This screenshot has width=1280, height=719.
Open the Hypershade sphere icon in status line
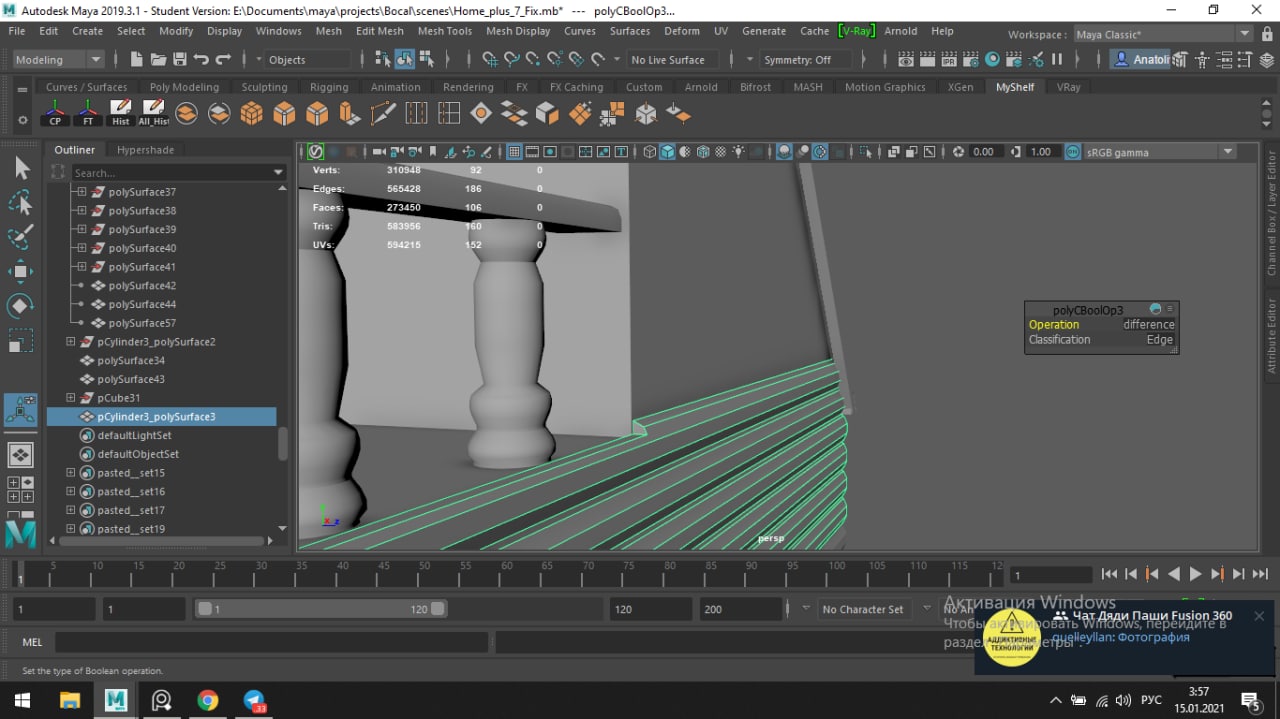[992, 60]
